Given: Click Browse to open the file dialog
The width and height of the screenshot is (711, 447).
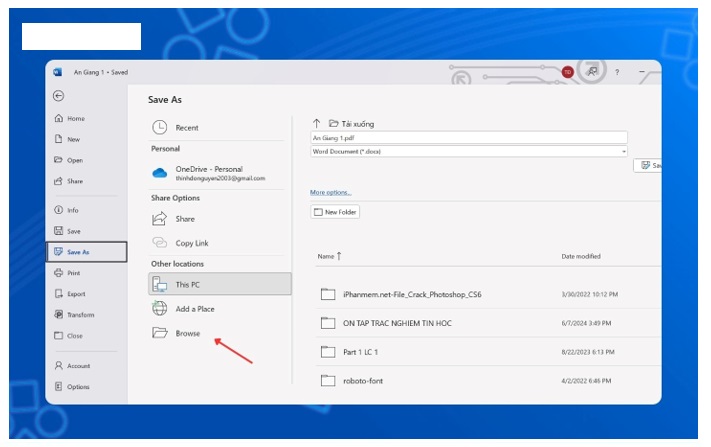Looking at the screenshot, I should click(188, 334).
